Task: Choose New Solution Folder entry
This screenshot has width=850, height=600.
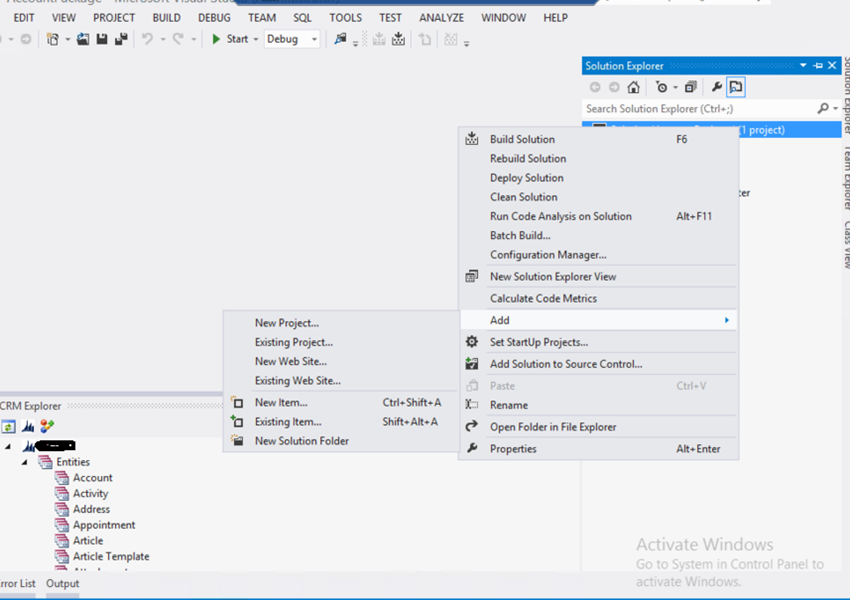Action: click(x=341, y=441)
